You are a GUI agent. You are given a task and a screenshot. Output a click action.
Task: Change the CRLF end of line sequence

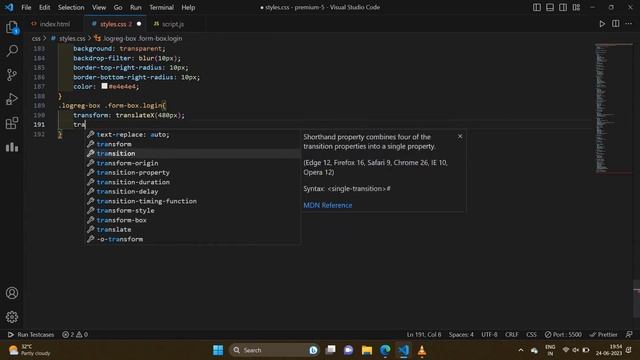pyautogui.click(x=511, y=334)
